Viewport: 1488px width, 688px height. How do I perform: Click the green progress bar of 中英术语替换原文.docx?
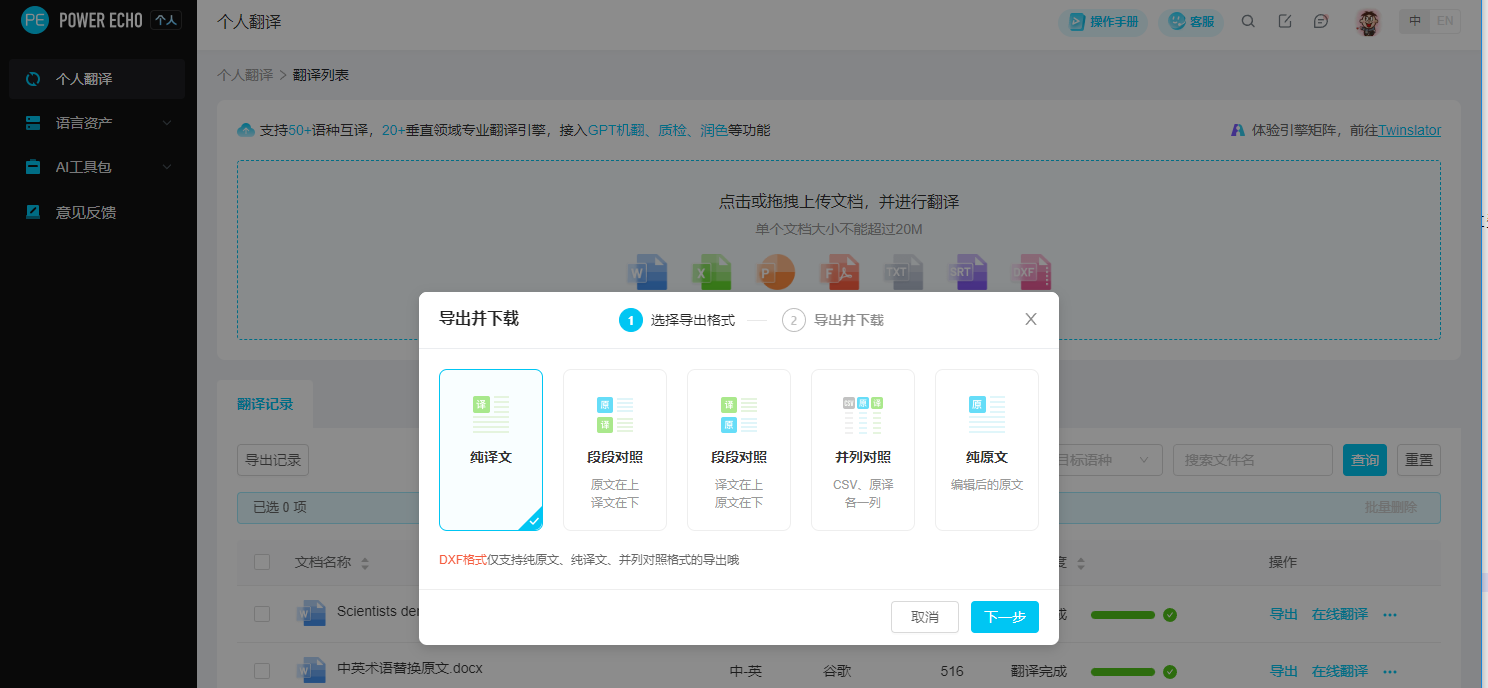1125,671
